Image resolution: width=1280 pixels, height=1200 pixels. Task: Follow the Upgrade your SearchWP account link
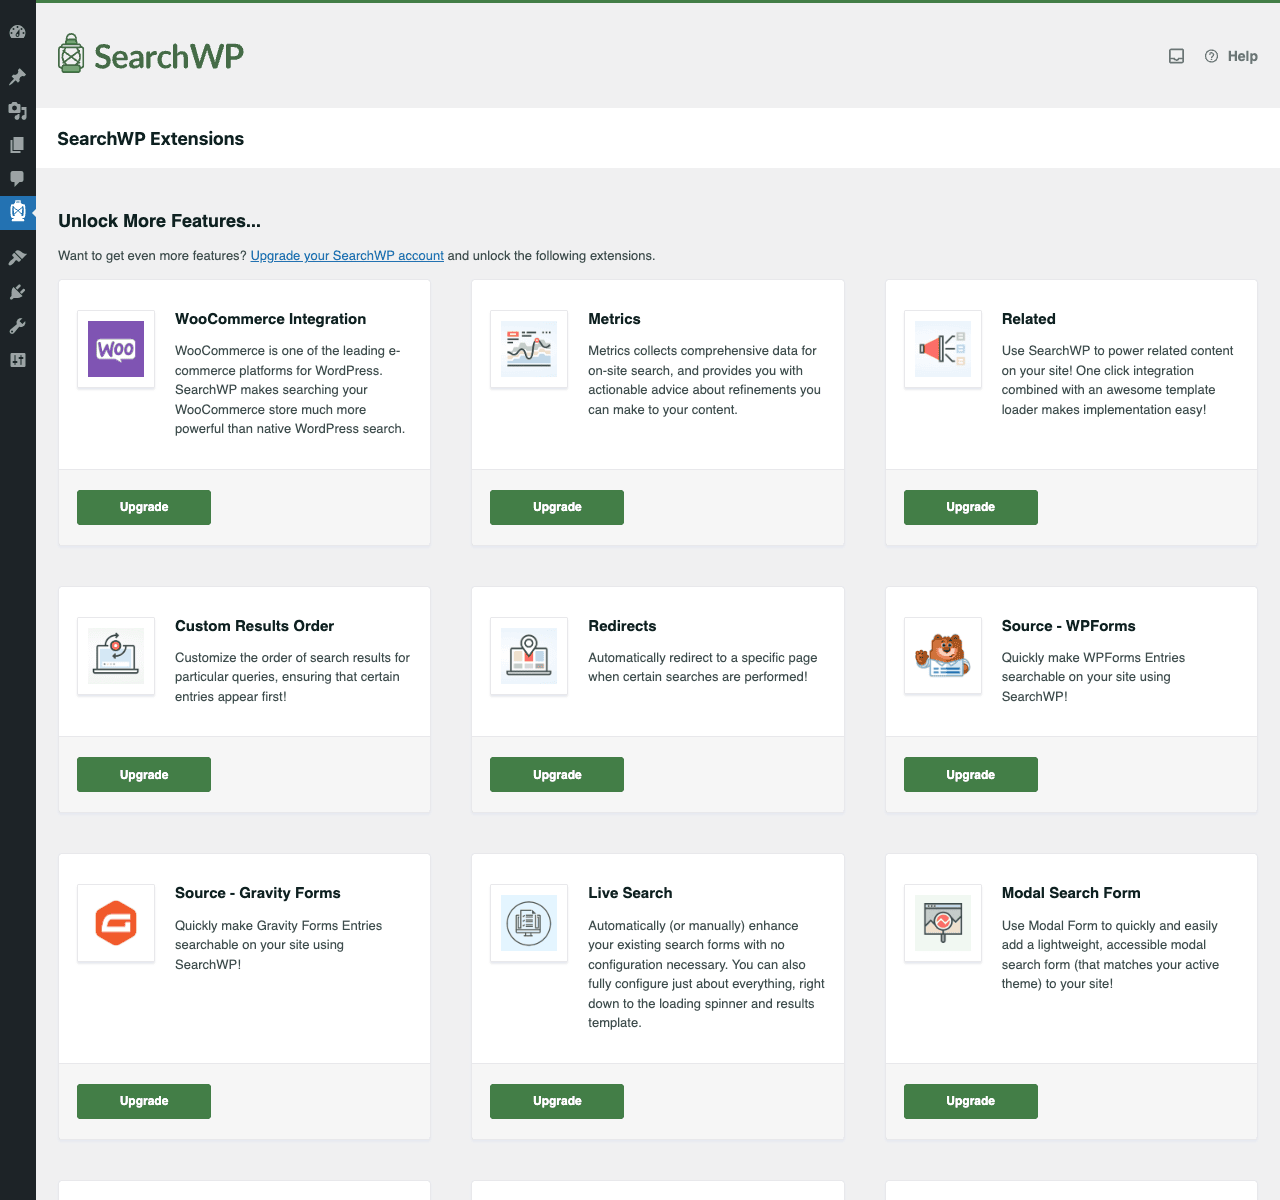[347, 256]
